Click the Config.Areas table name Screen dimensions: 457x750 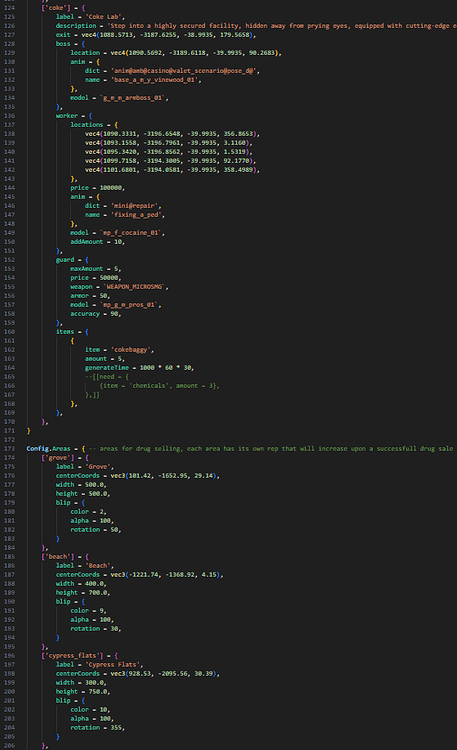click(x=48, y=449)
